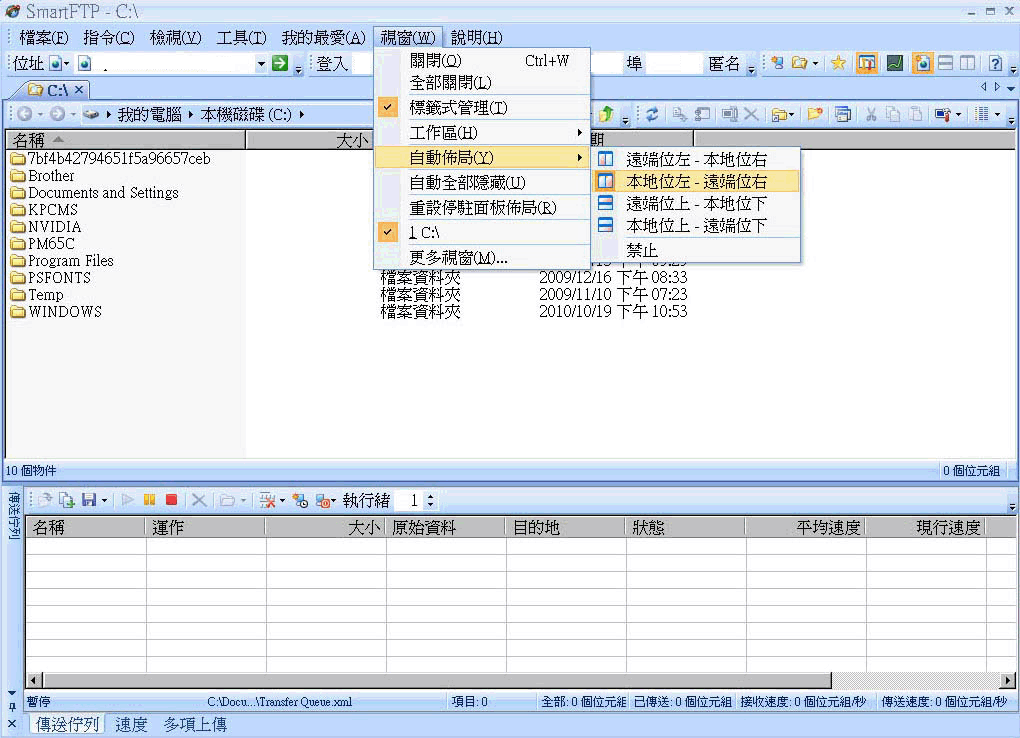
Task: Click the start (play) transfer queue icon
Action: 128,500
